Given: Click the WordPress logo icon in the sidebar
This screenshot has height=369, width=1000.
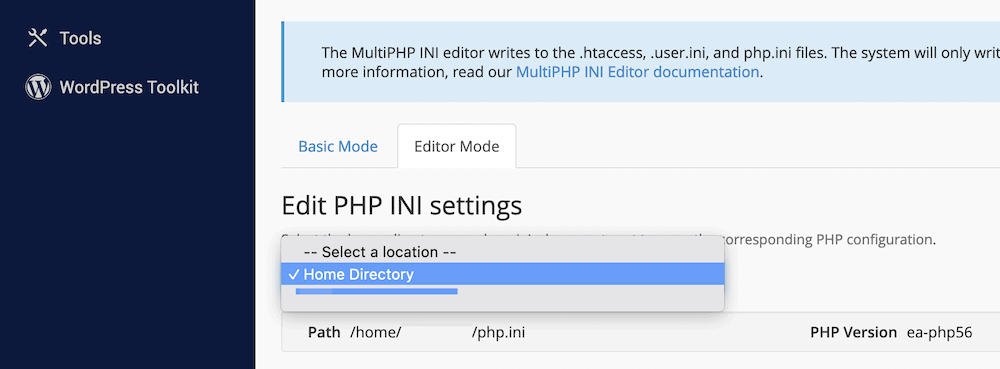Looking at the screenshot, I should point(38,87).
